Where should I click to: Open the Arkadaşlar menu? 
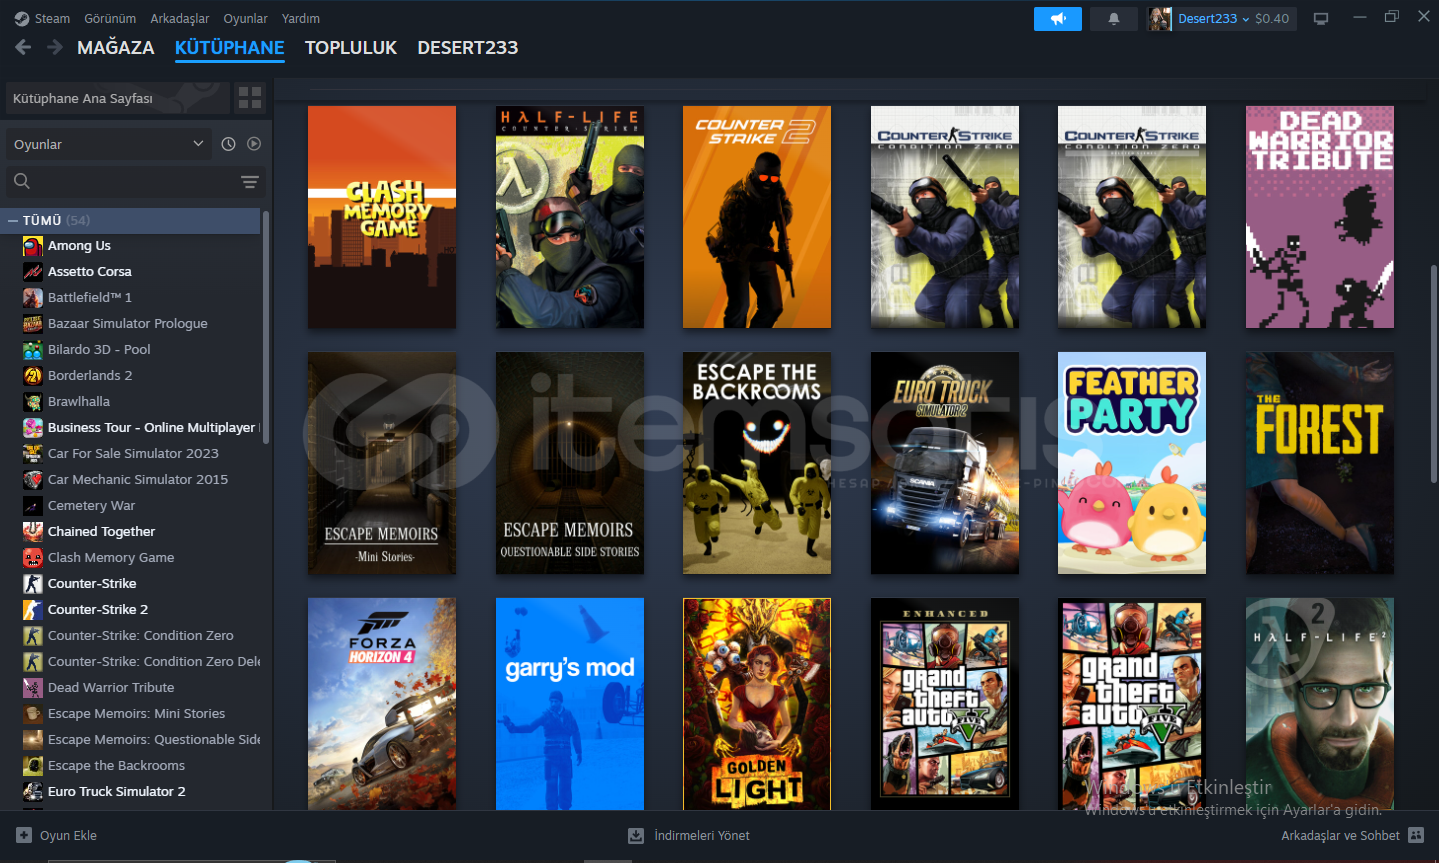pyautogui.click(x=180, y=19)
